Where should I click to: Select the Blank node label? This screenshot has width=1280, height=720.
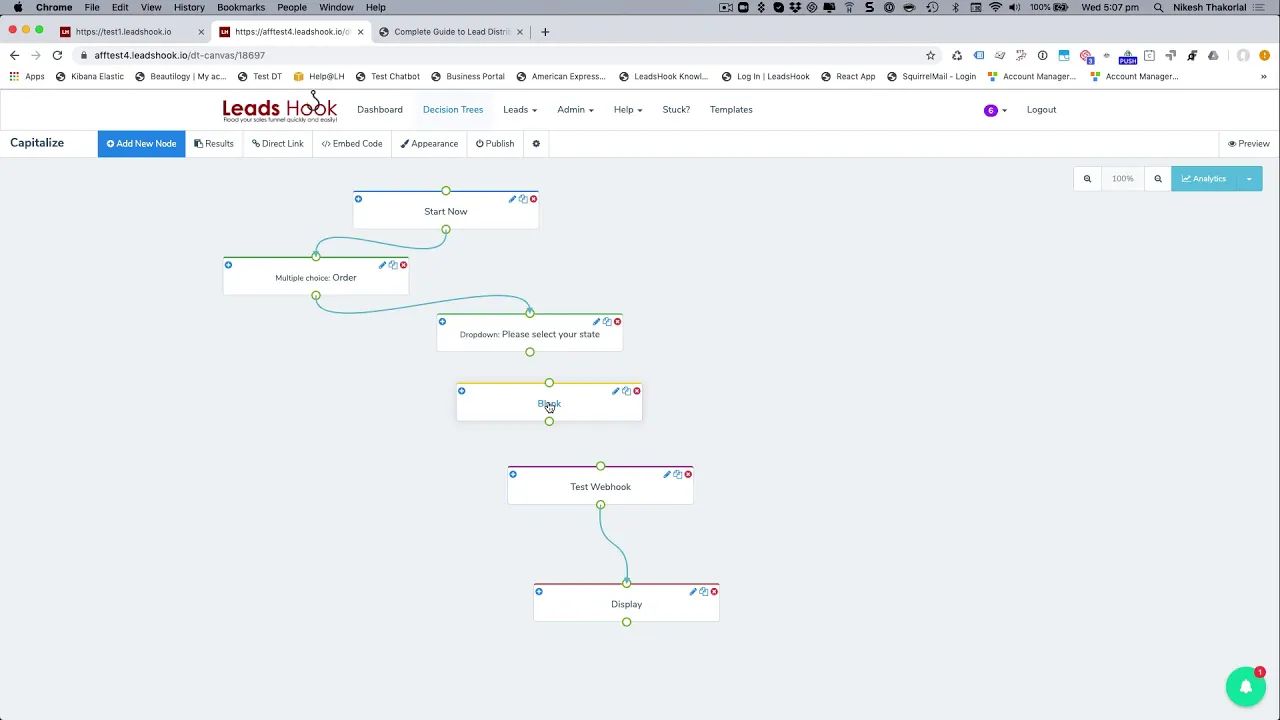[549, 404]
